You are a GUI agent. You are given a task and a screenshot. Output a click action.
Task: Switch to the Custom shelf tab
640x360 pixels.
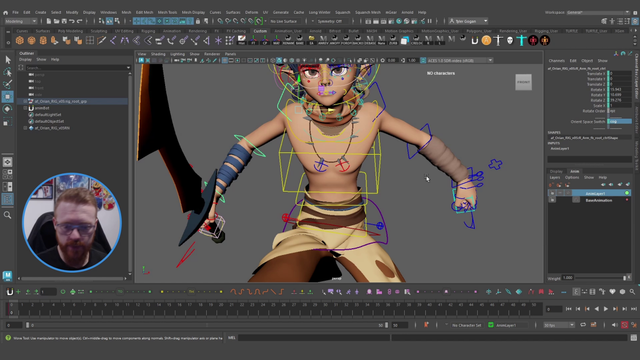pyautogui.click(x=260, y=31)
